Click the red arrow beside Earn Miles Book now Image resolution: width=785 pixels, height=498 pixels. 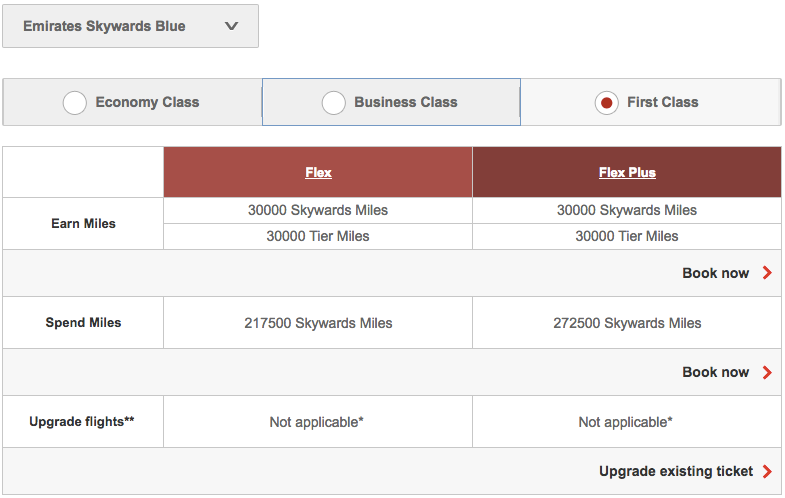(767, 273)
